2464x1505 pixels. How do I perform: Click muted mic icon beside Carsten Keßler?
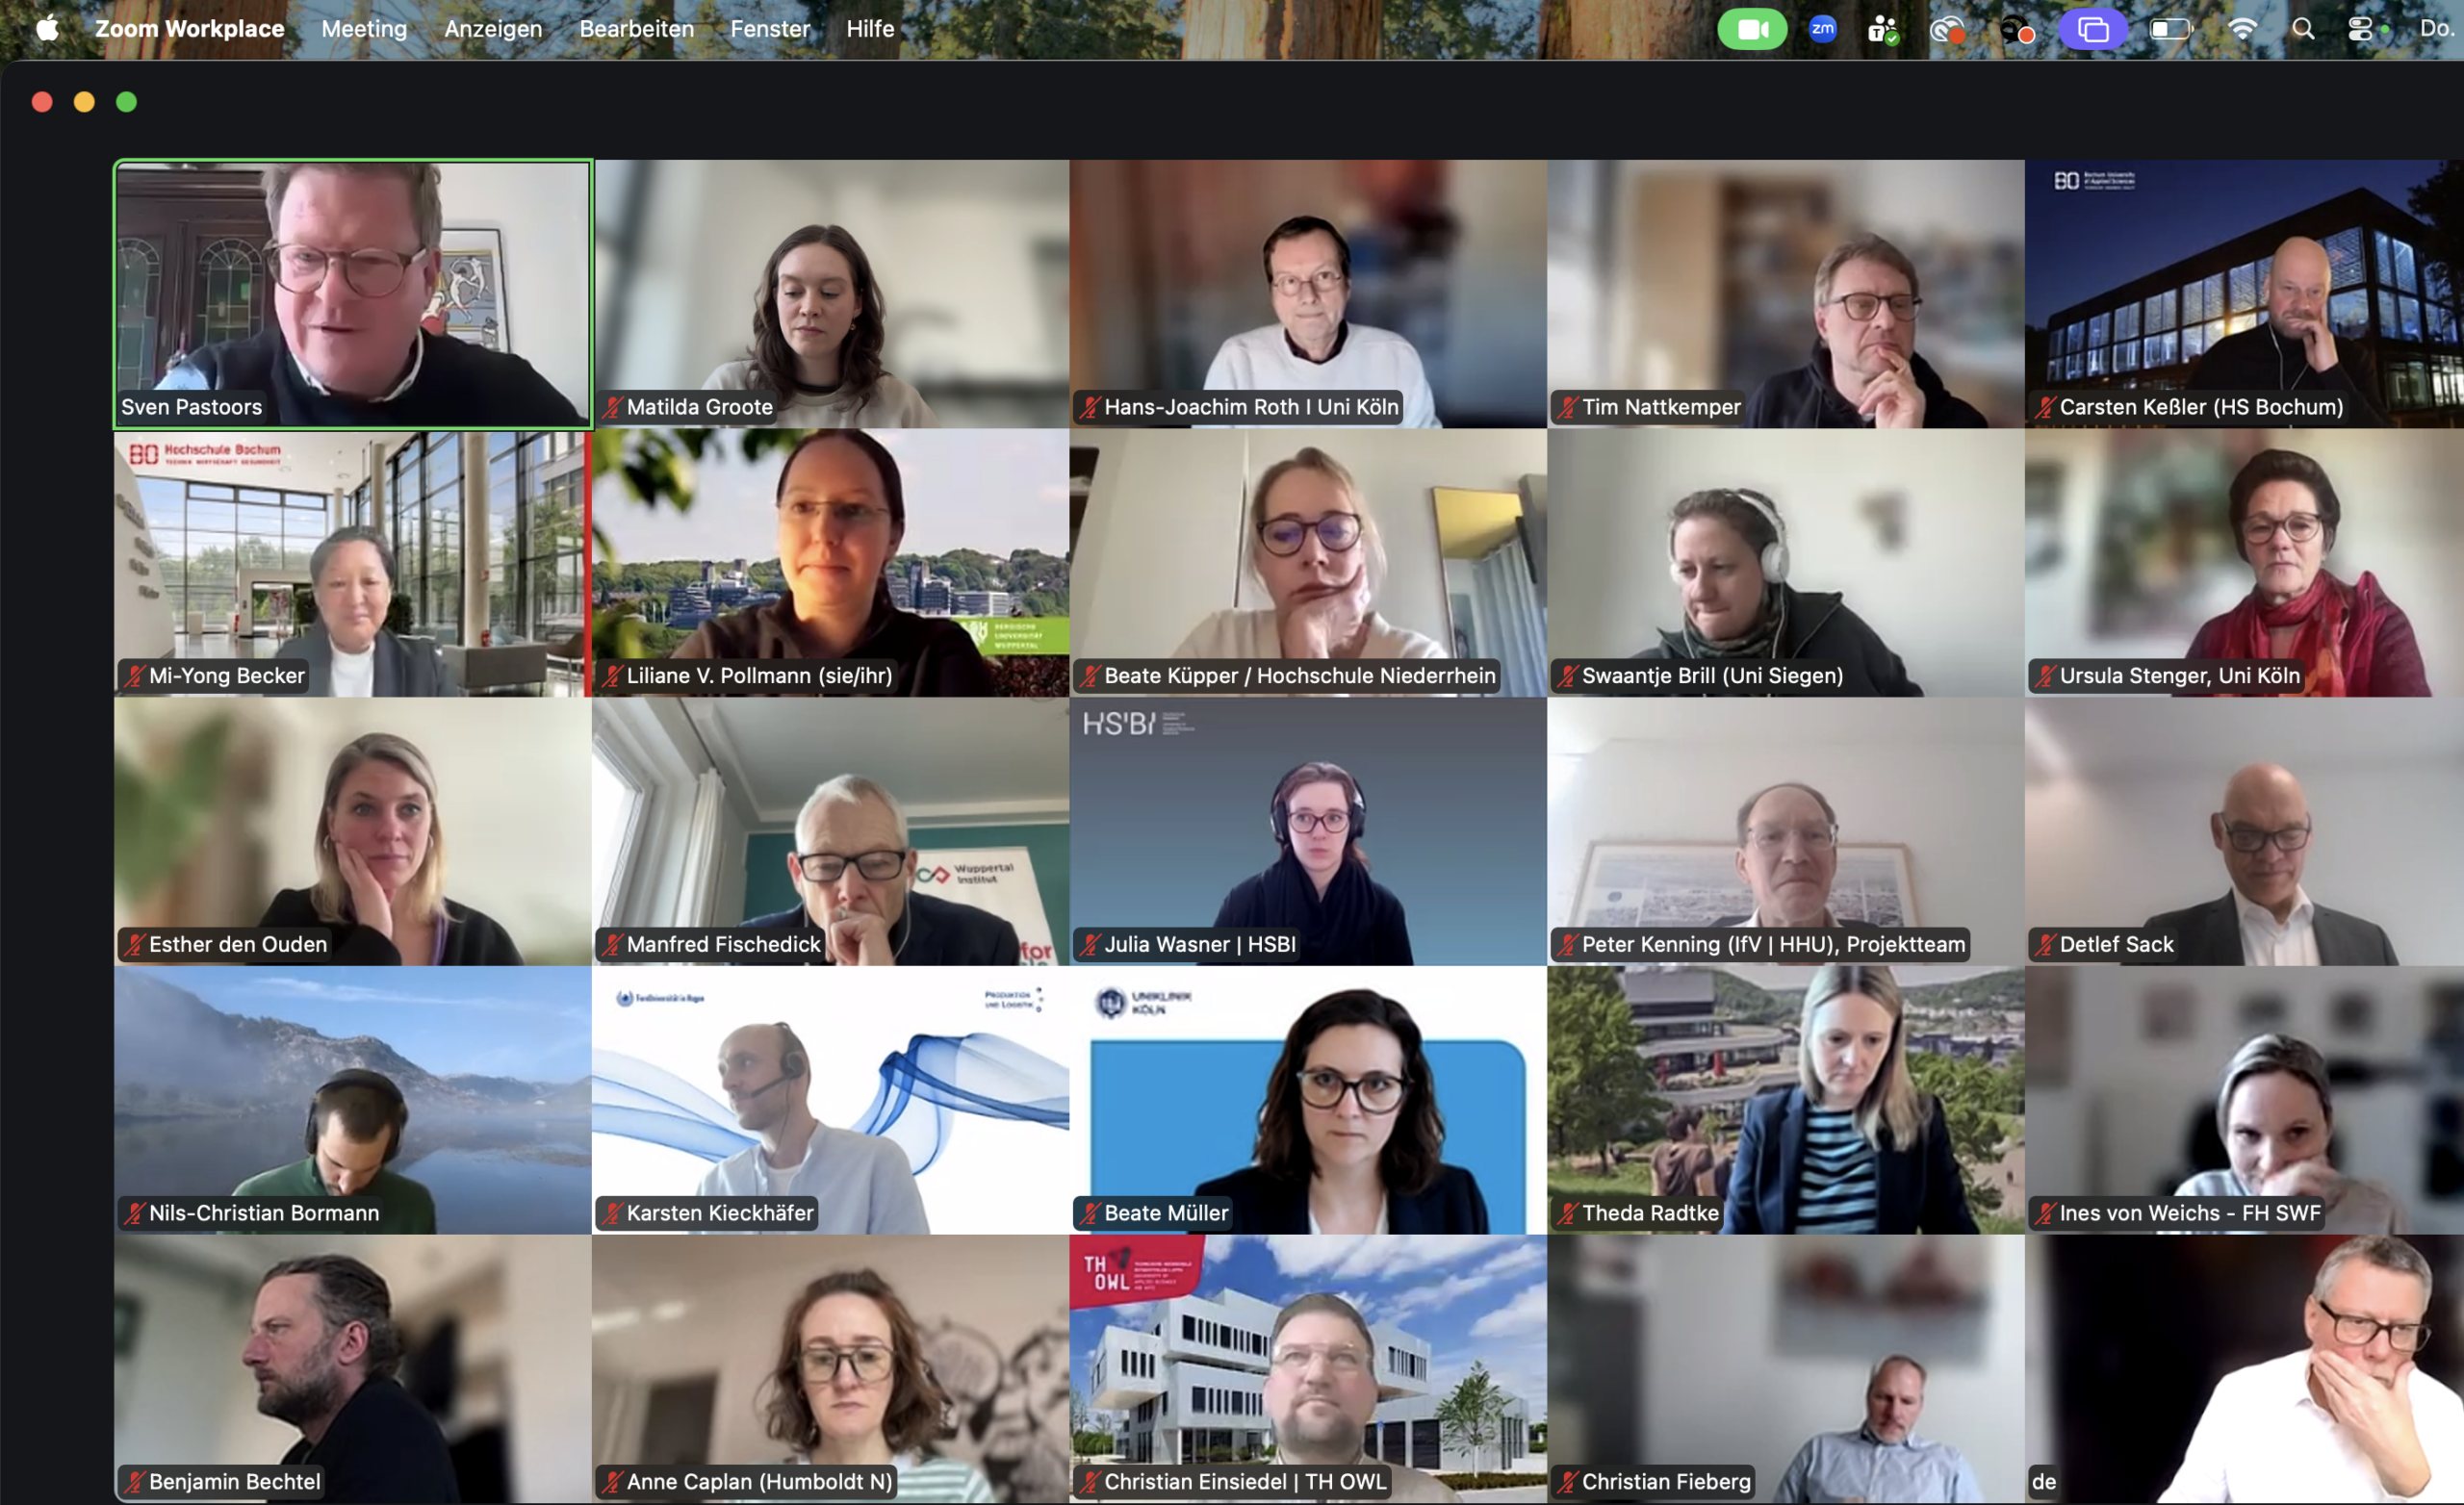(2046, 407)
